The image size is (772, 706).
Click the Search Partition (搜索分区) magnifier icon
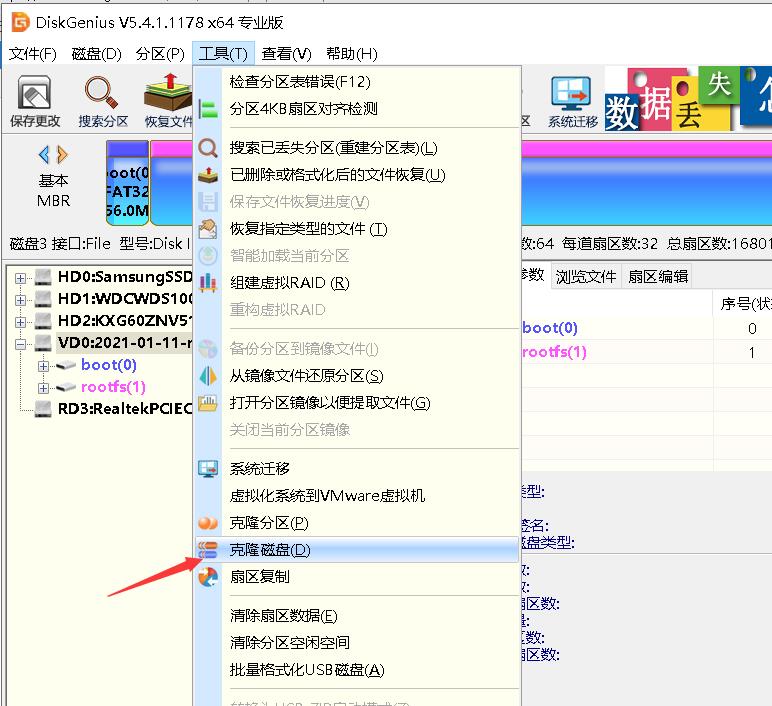pyautogui.click(x=101, y=92)
